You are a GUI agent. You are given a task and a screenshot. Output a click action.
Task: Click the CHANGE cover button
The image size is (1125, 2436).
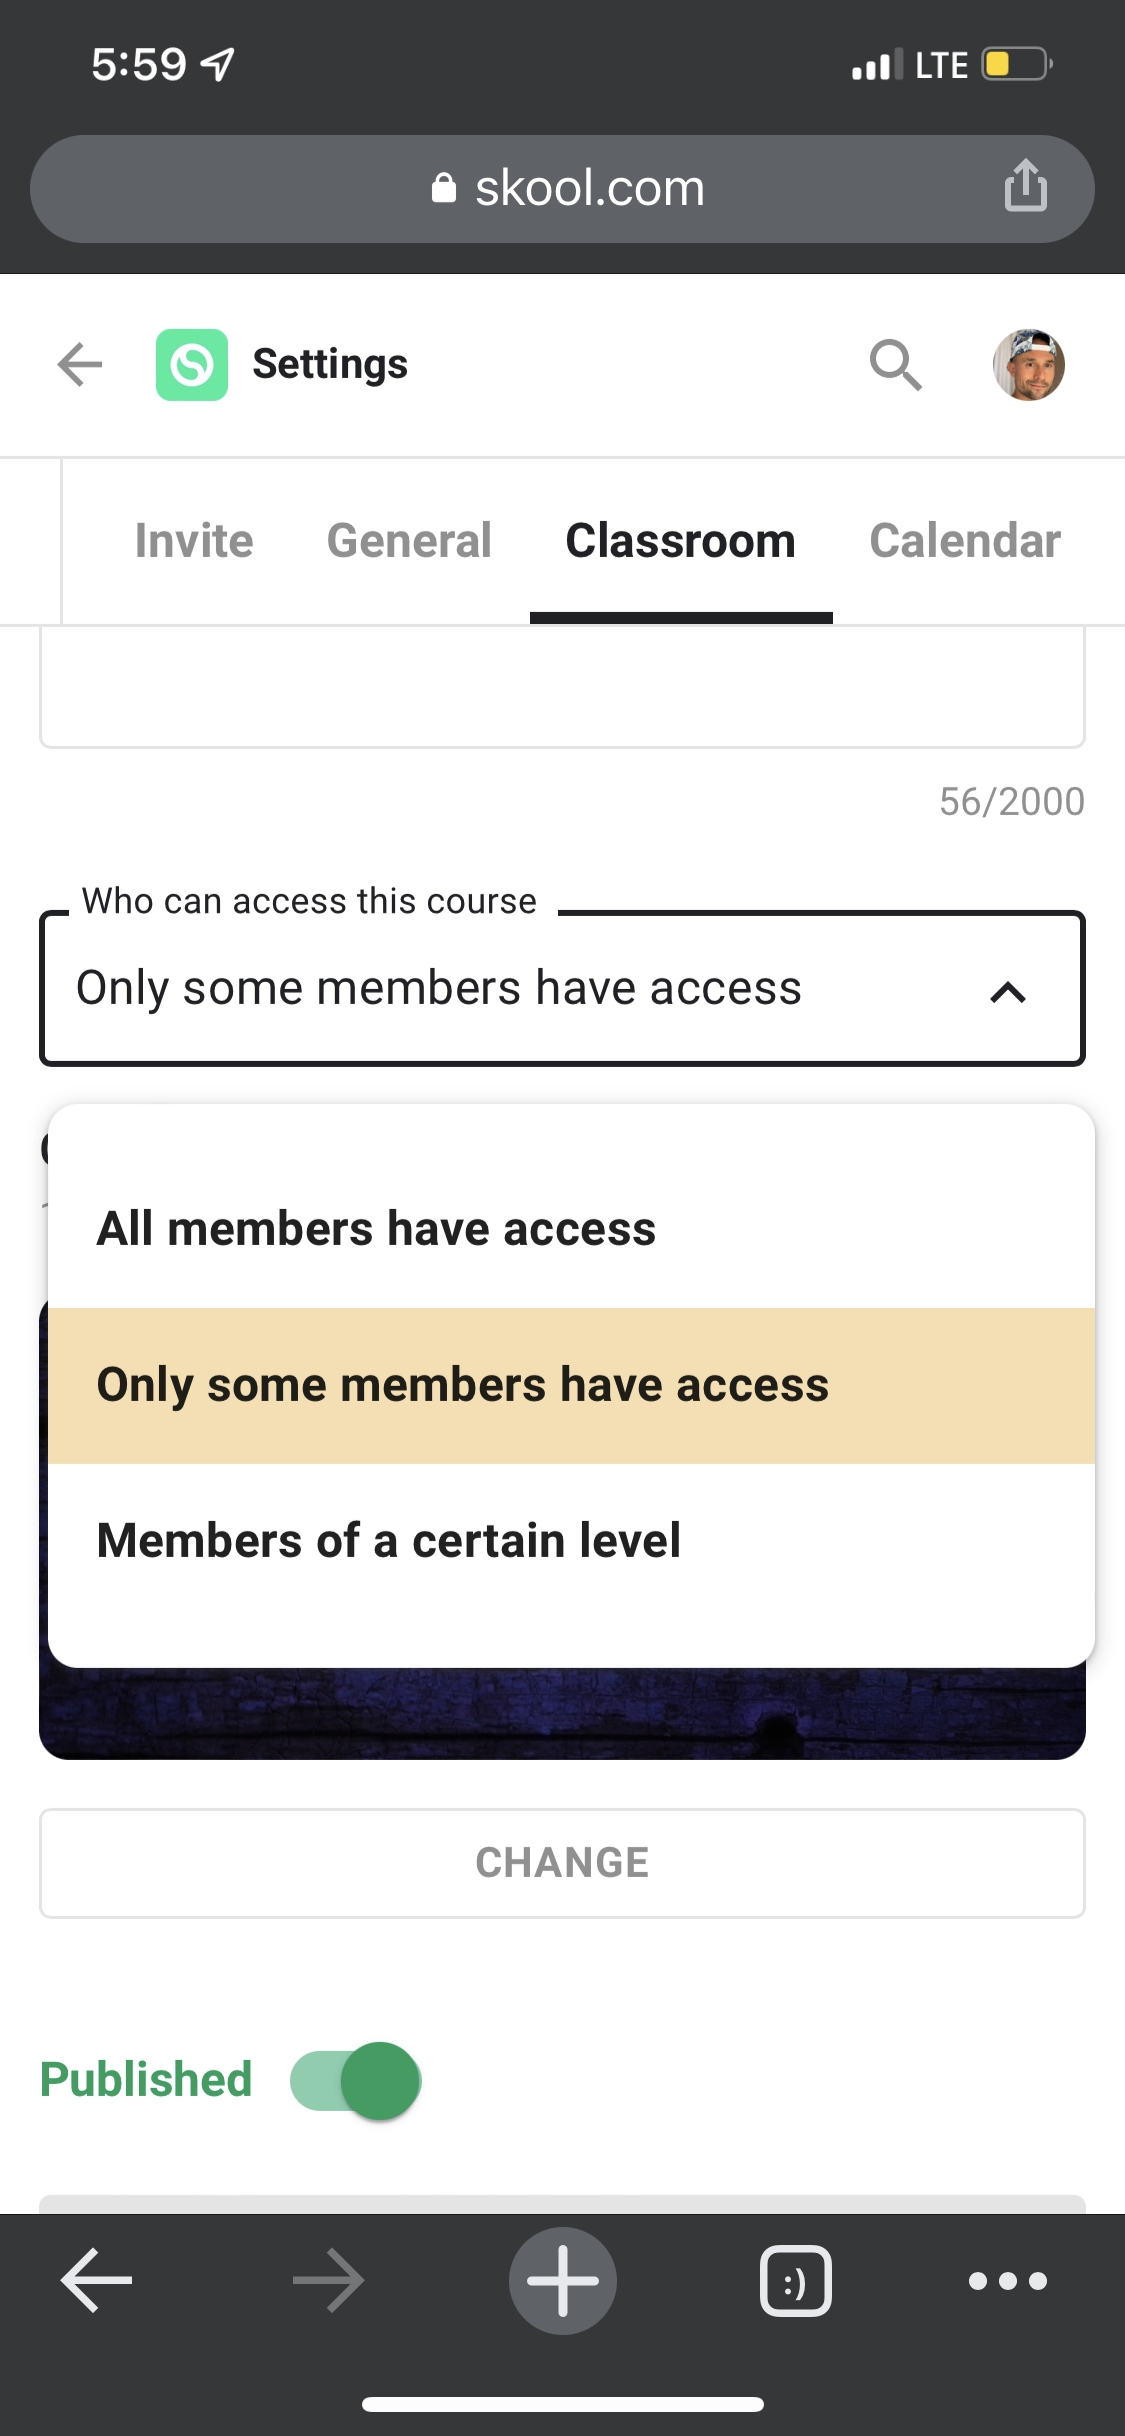coord(562,1863)
